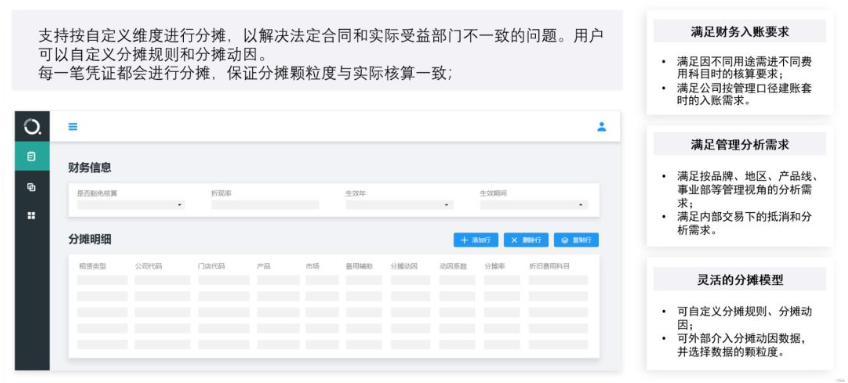Click the topmost cell under 租赁类型
848x383 pixels.
coord(102,280)
